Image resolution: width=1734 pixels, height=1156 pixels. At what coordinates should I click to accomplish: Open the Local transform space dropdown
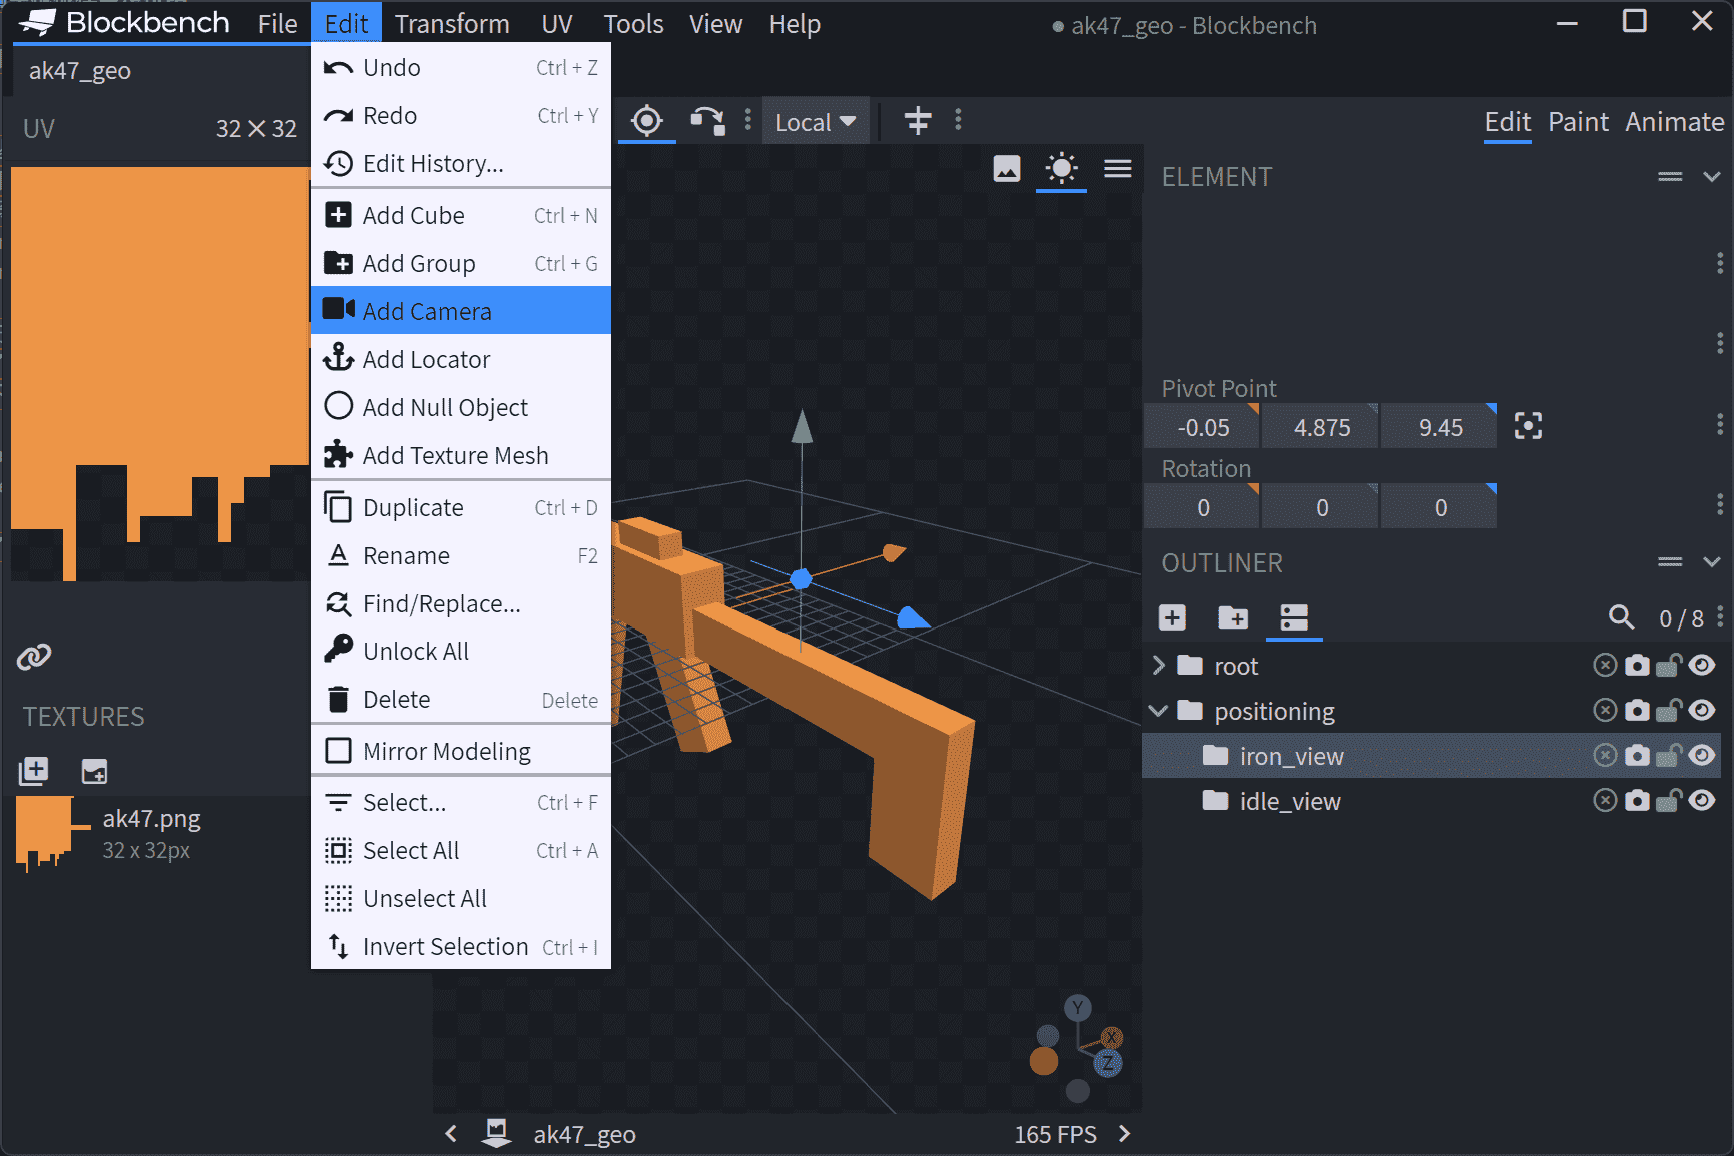pyautogui.click(x=816, y=122)
